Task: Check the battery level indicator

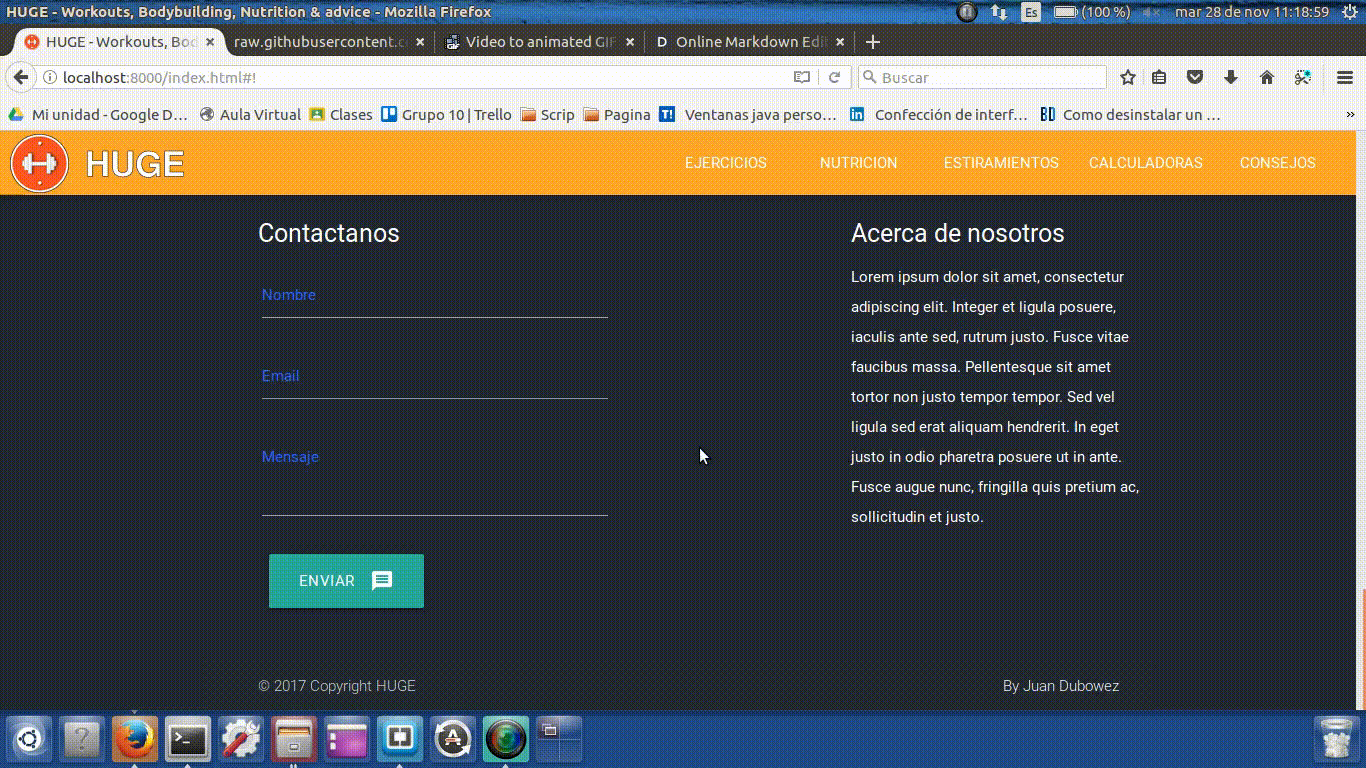Action: click(x=1064, y=12)
